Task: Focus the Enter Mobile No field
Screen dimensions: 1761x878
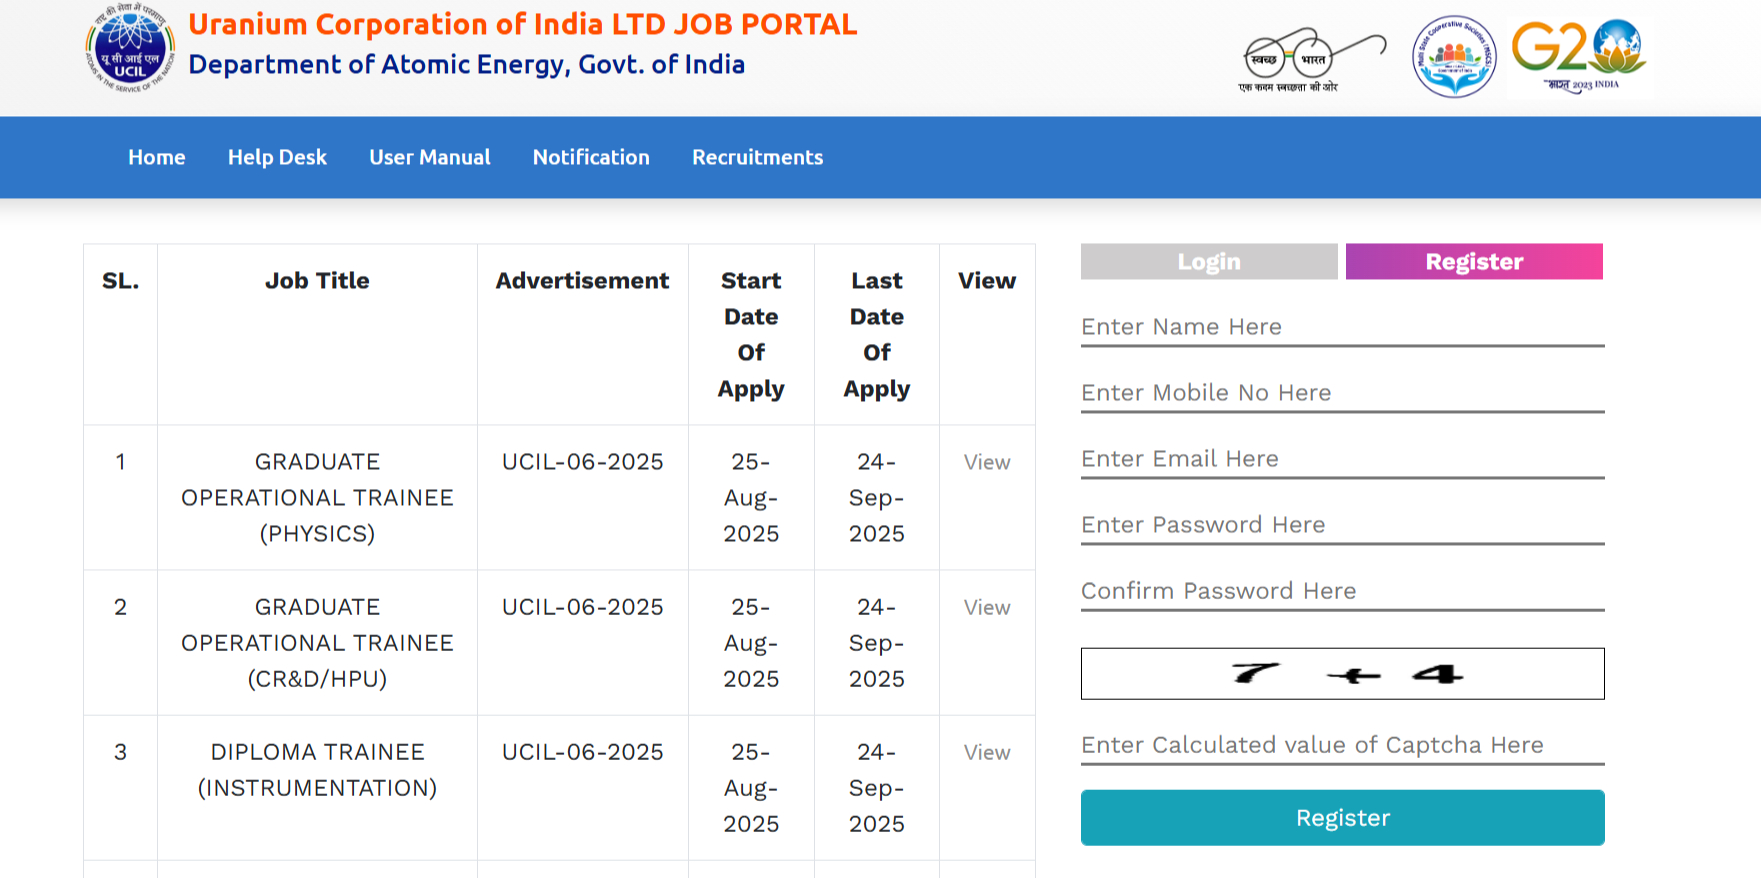Action: [x=1343, y=393]
